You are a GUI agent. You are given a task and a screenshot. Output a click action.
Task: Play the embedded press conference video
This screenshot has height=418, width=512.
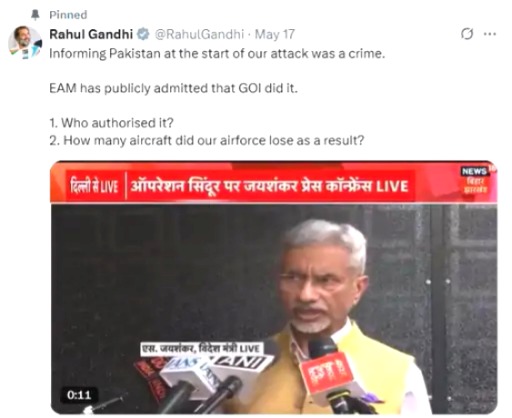coord(273,287)
